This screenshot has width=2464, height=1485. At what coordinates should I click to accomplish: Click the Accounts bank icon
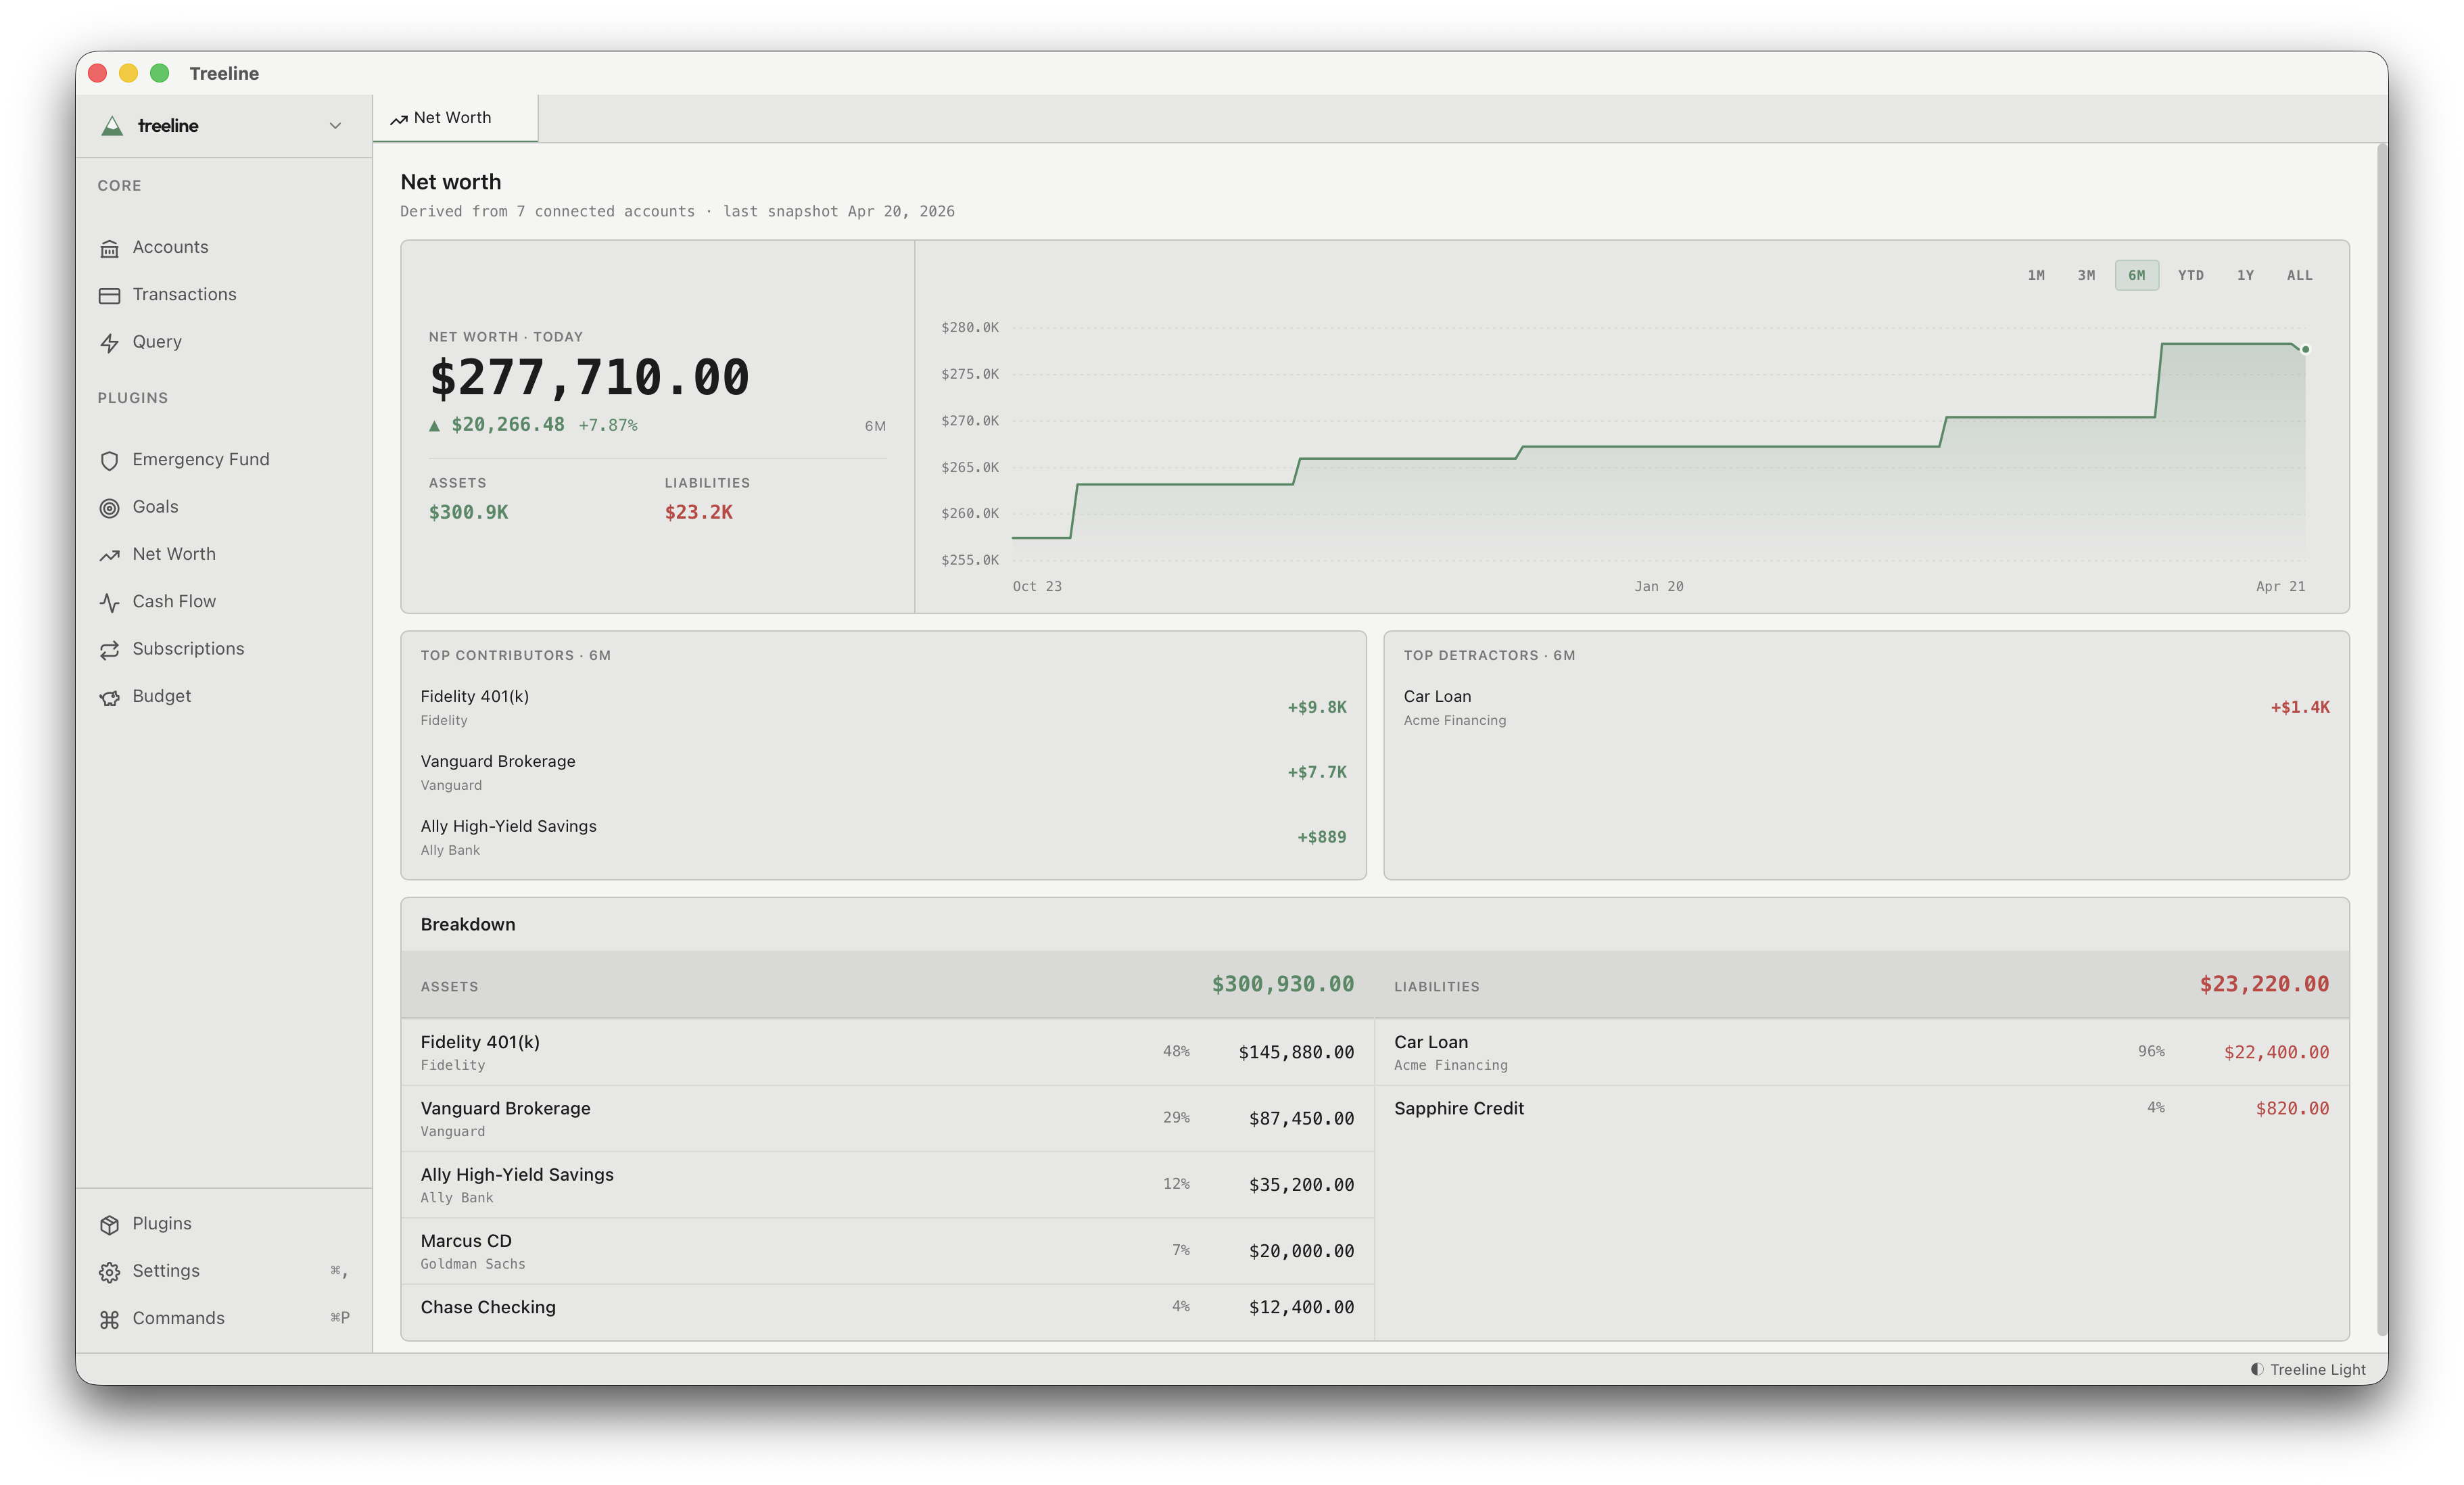(x=110, y=248)
